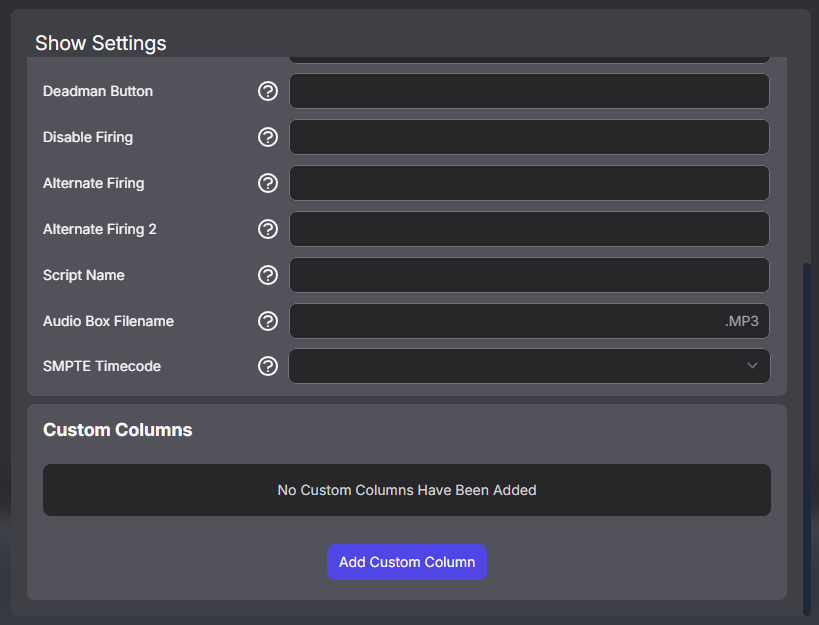Viewport: 819px width, 625px height.
Task: Click into the Deadman Button input field
Action: (x=528, y=91)
